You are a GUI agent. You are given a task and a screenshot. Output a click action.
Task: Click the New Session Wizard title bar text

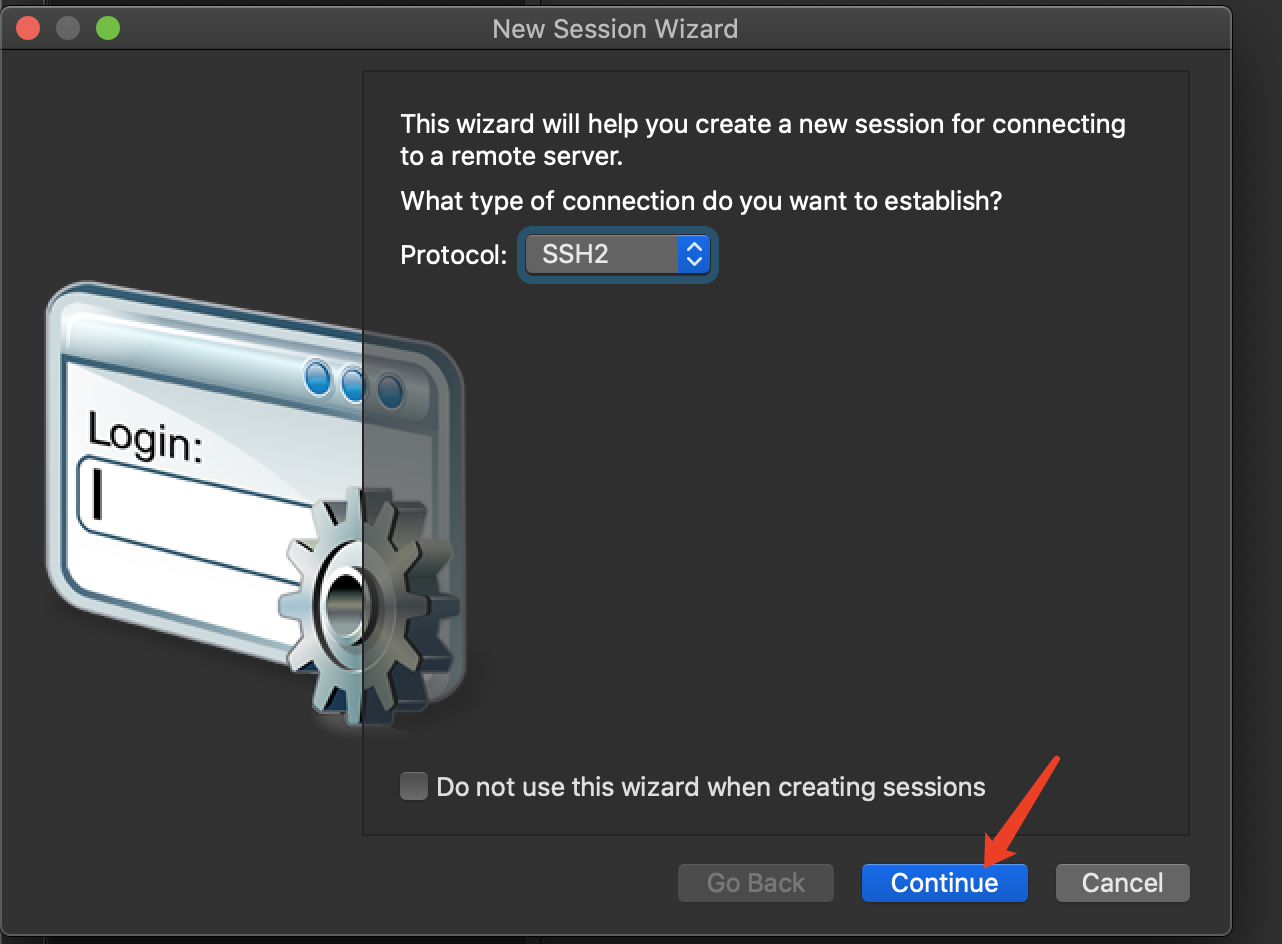(615, 29)
